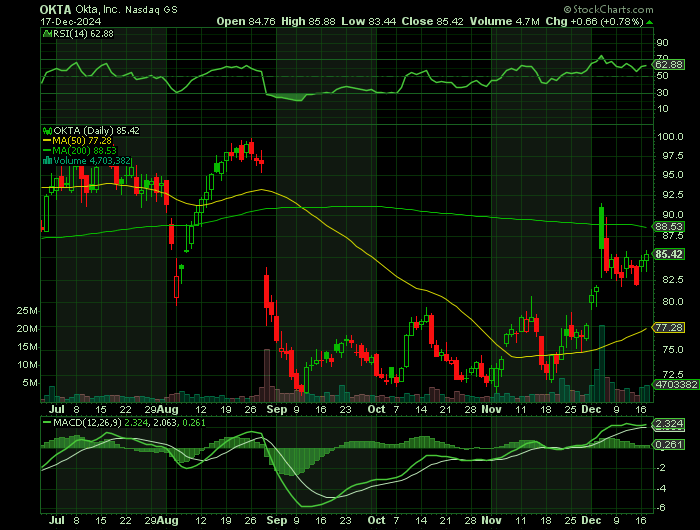Screen dimensions: 700x530
Task: Click the Low 83.44 value
Action: [368, 21]
